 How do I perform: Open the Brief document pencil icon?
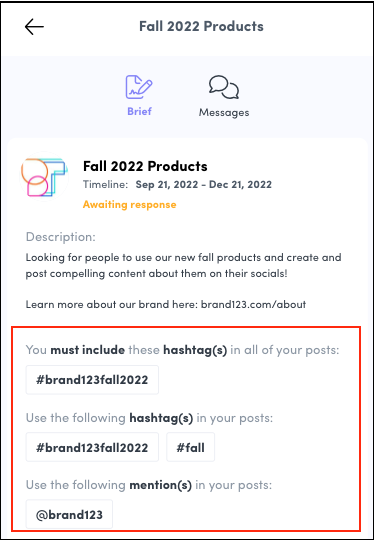point(139,87)
